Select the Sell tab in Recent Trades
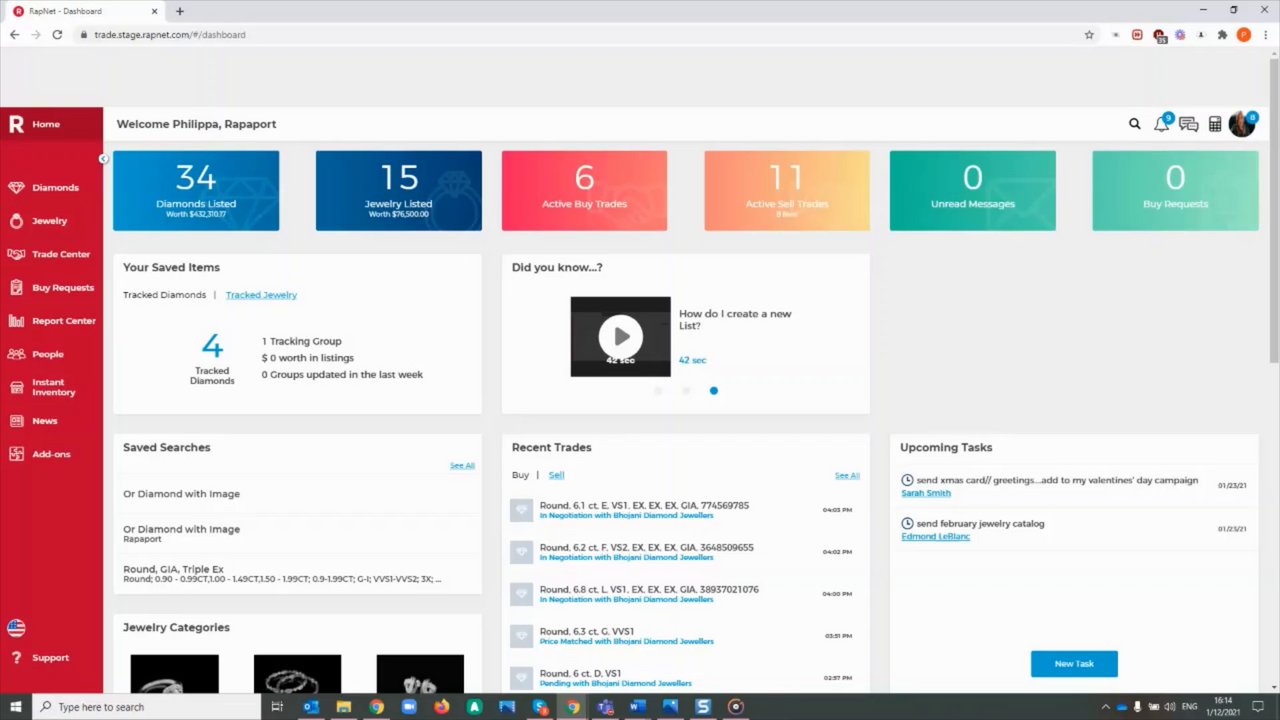The height and width of the screenshot is (720, 1280). click(556, 475)
